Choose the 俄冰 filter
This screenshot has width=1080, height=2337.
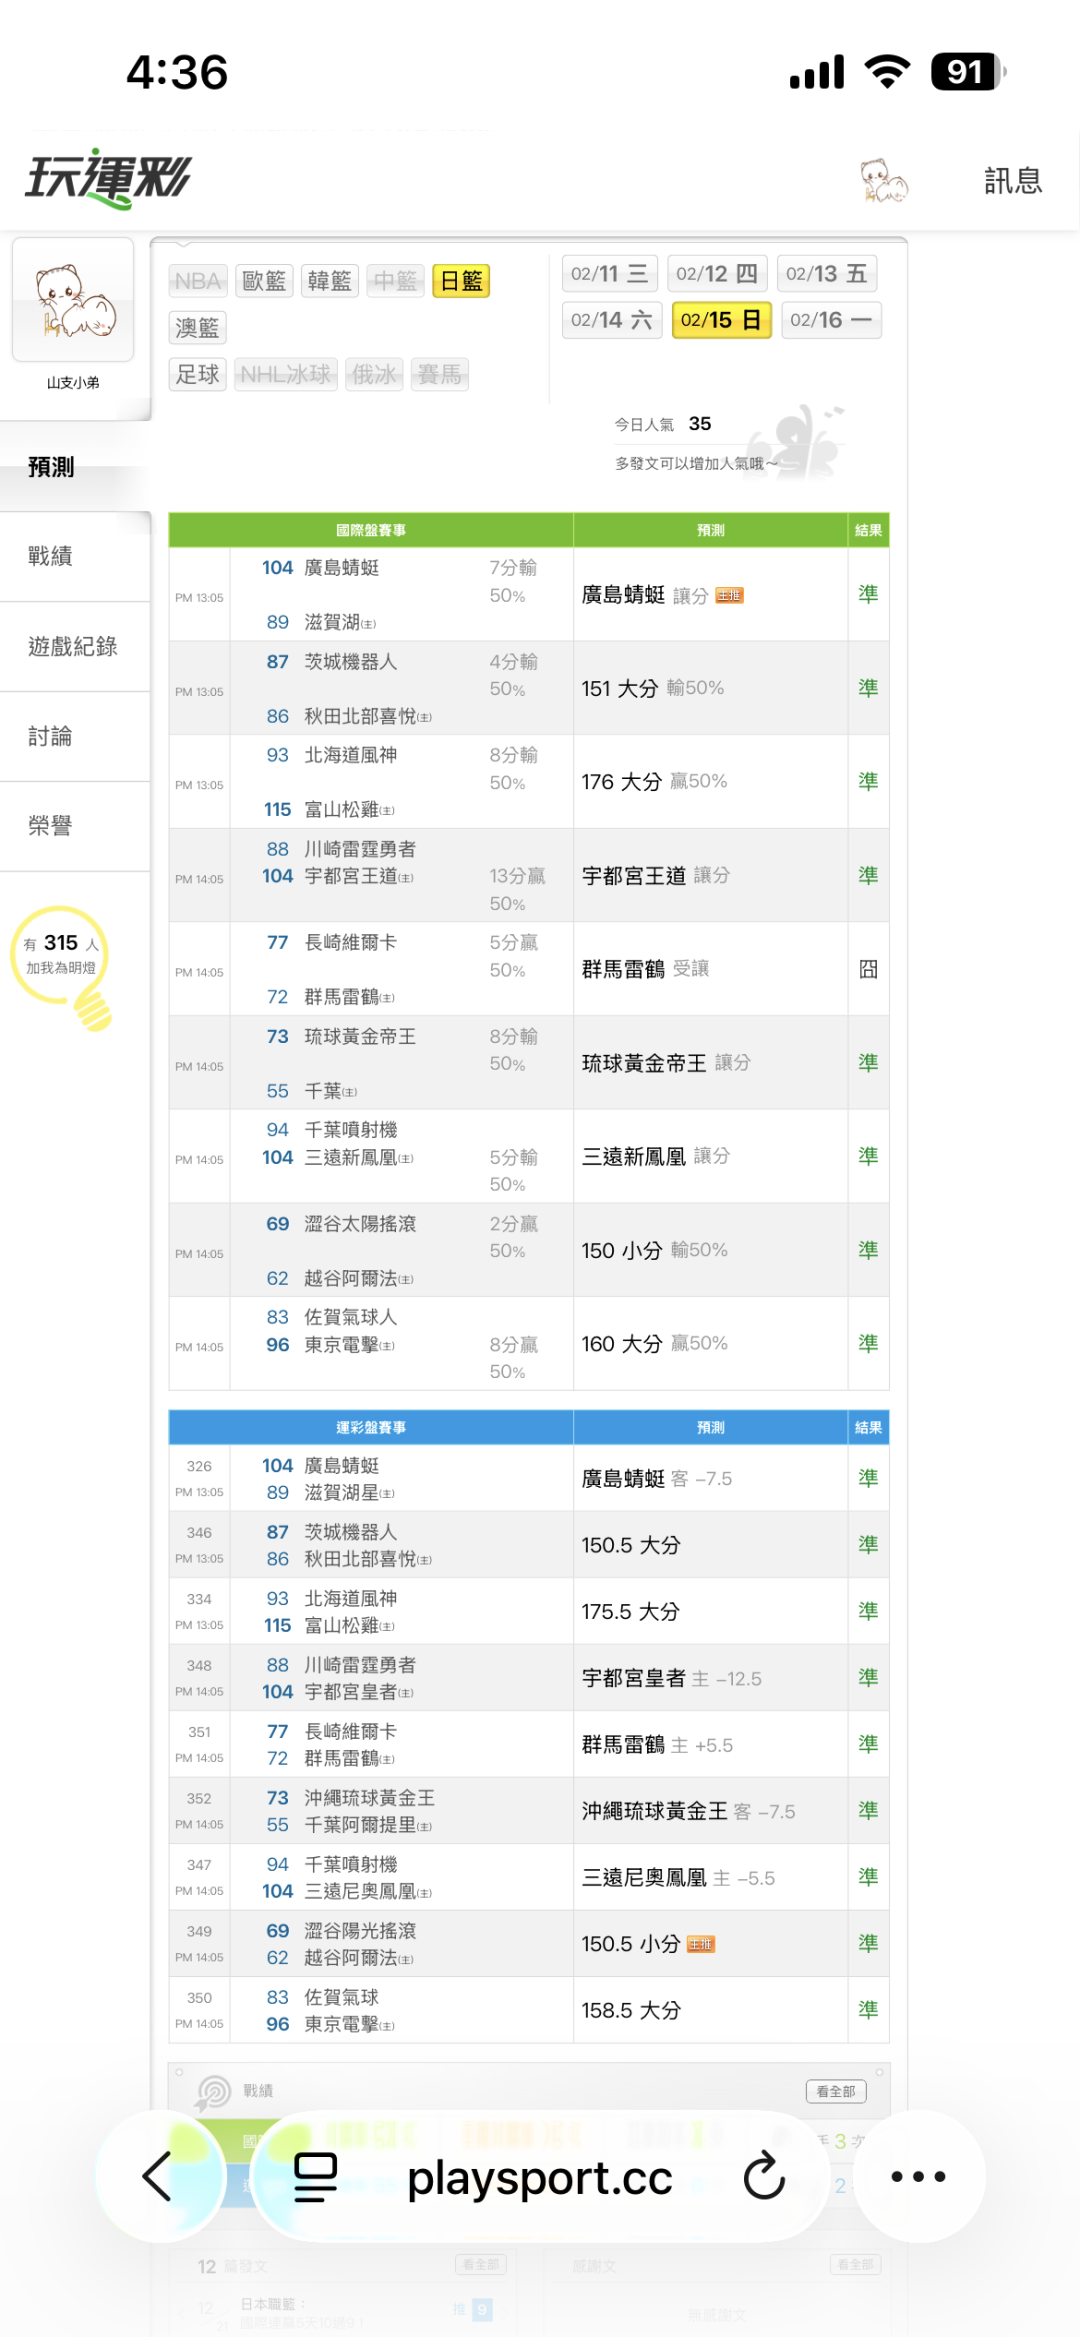(x=374, y=374)
